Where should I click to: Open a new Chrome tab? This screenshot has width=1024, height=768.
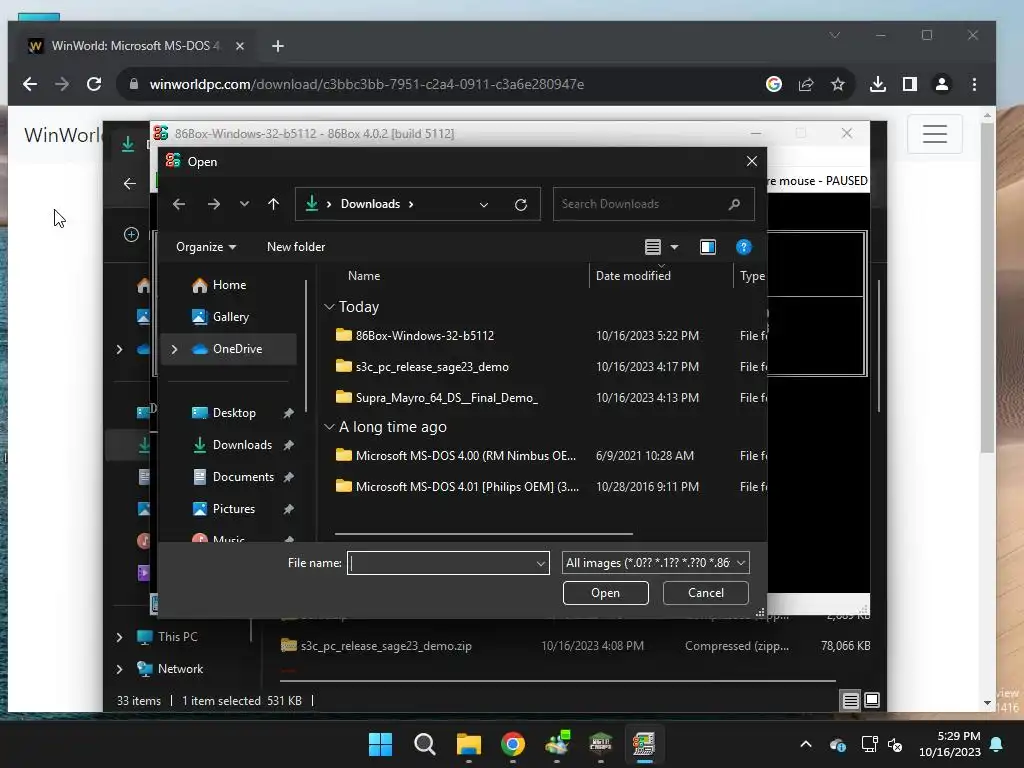click(278, 46)
